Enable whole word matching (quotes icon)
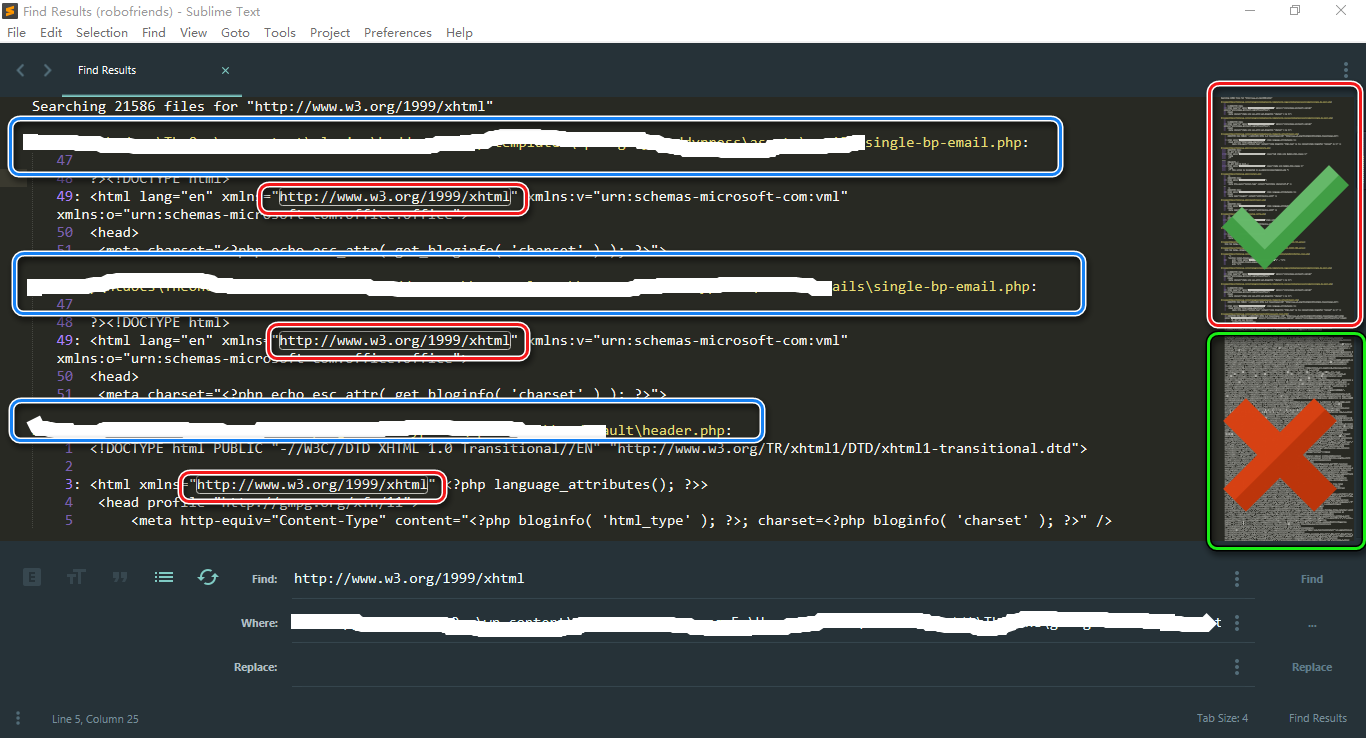 point(120,577)
